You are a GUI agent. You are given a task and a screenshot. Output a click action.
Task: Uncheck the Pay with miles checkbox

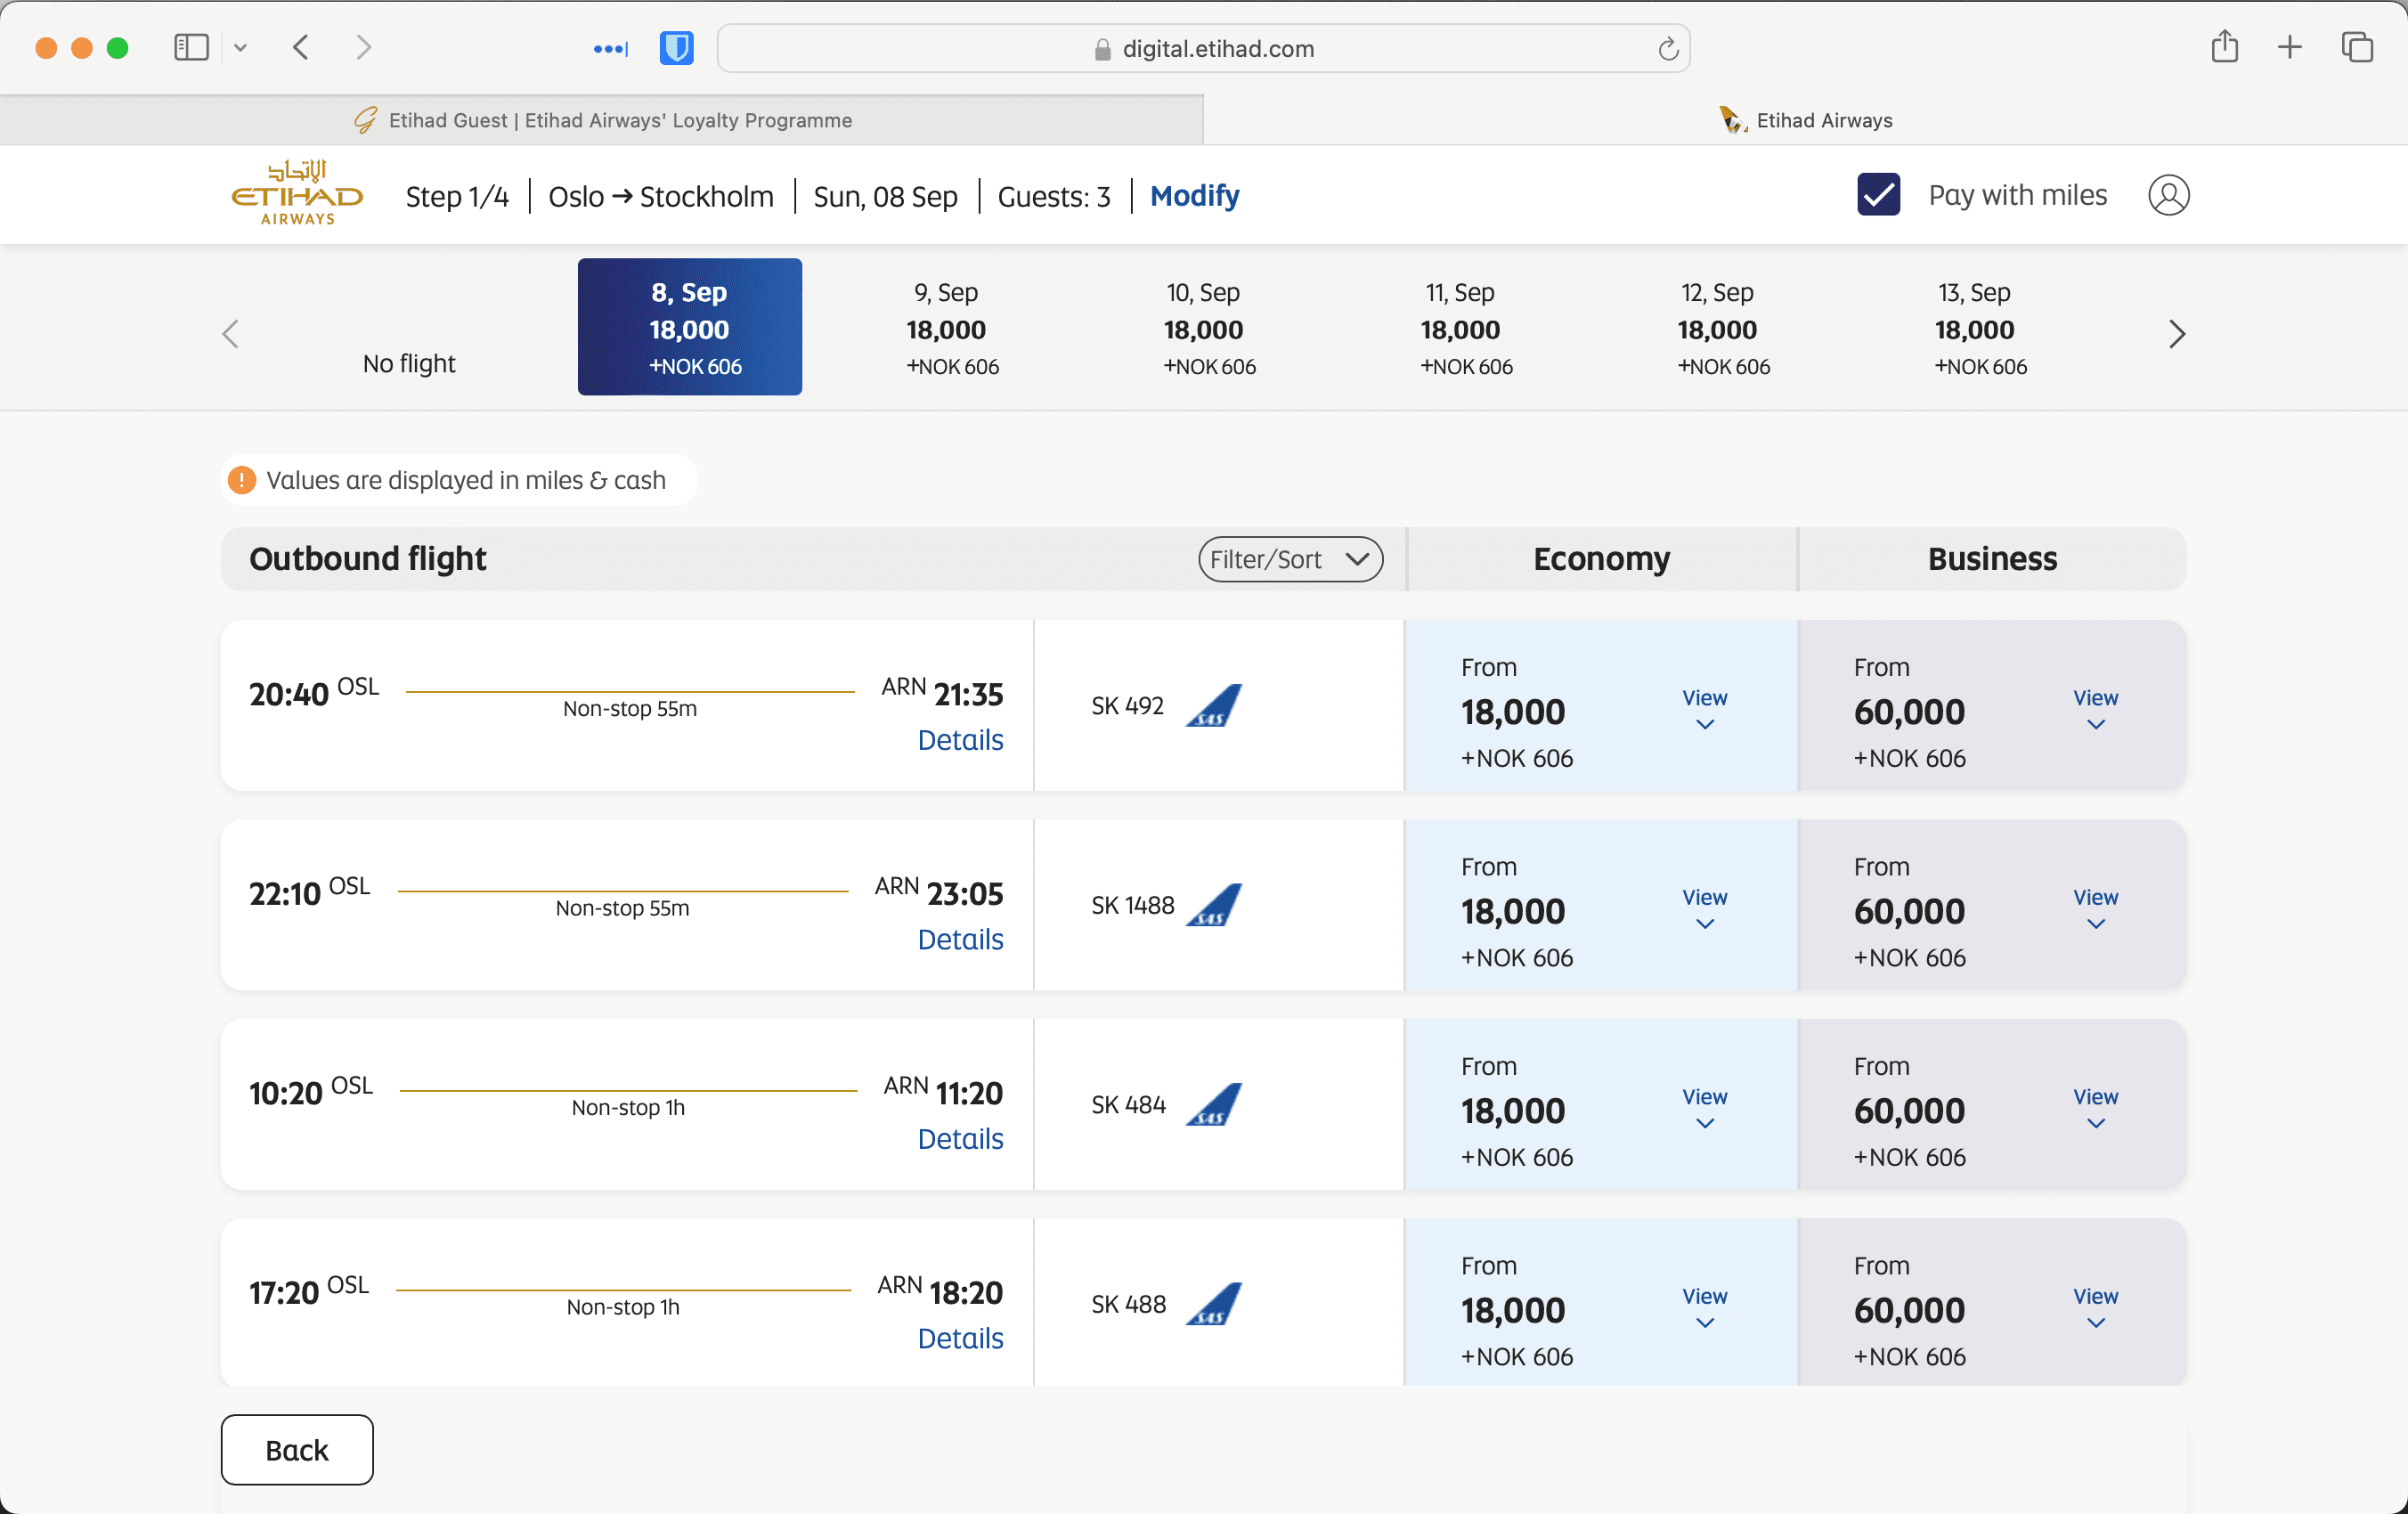click(1878, 195)
